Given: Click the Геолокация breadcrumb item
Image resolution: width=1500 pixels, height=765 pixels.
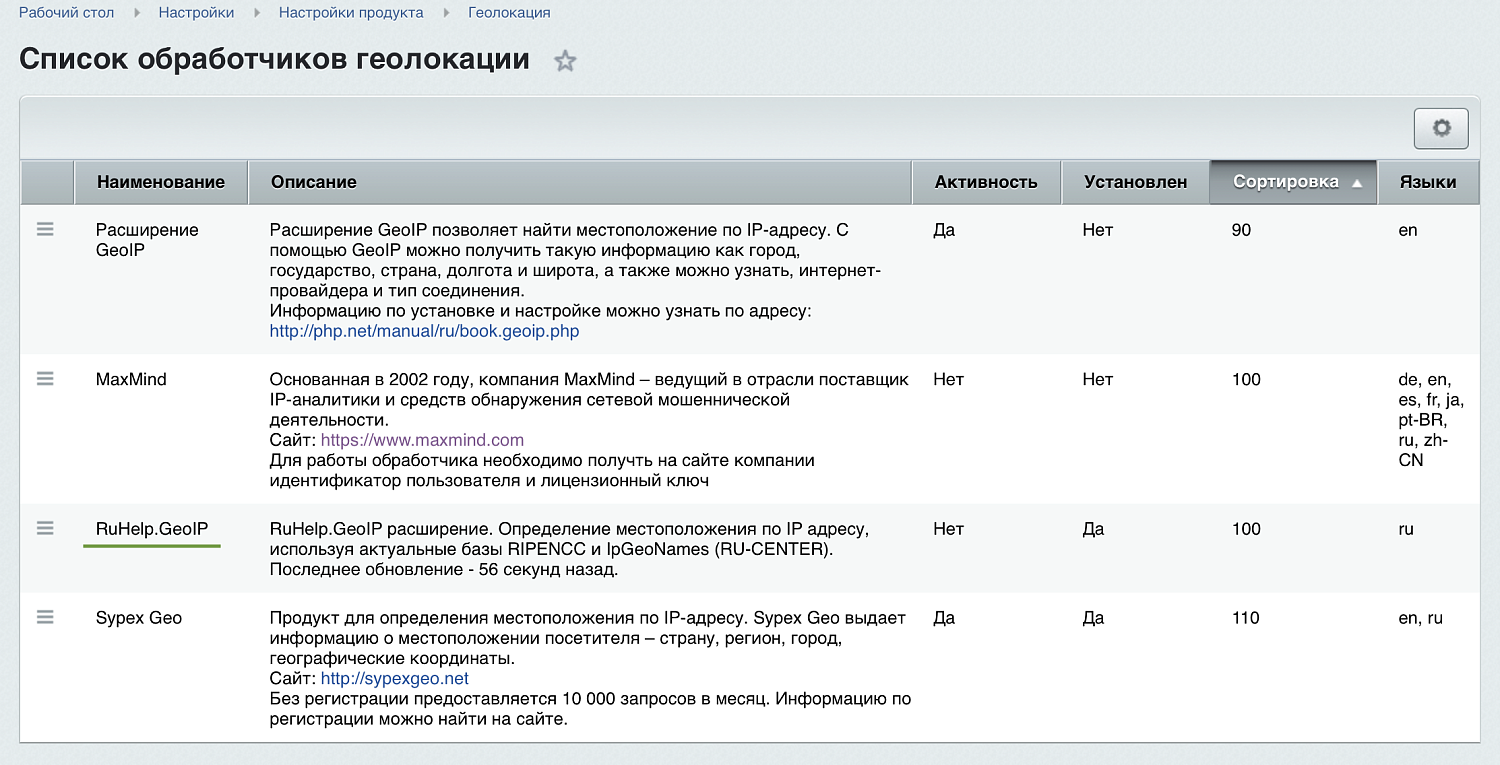Looking at the screenshot, I should pyautogui.click(x=510, y=12).
